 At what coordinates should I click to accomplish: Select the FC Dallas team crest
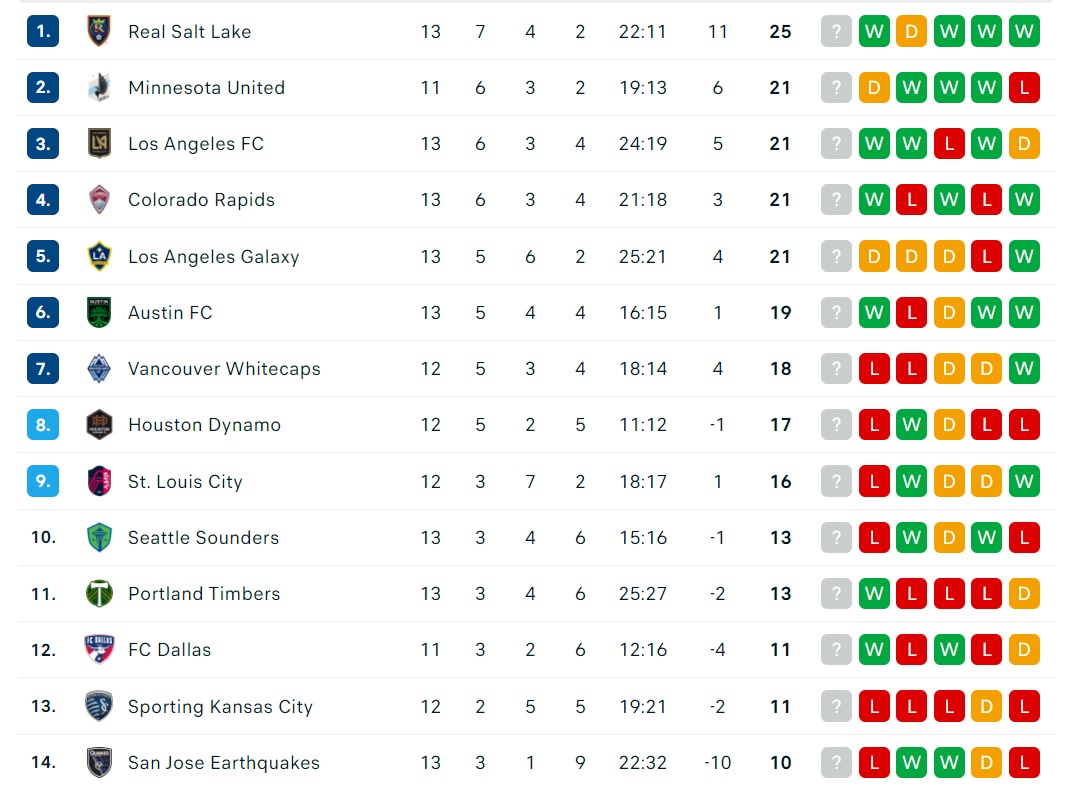pos(99,649)
